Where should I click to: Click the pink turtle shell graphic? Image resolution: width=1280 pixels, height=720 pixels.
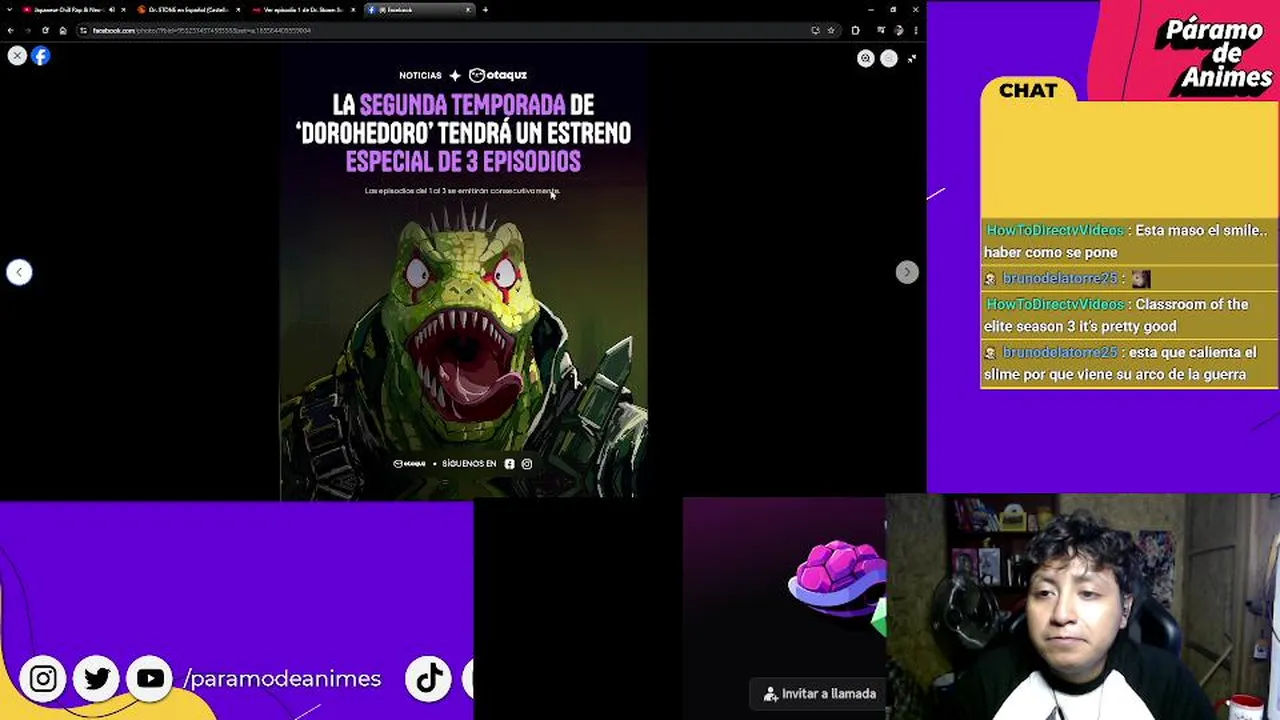838,578
